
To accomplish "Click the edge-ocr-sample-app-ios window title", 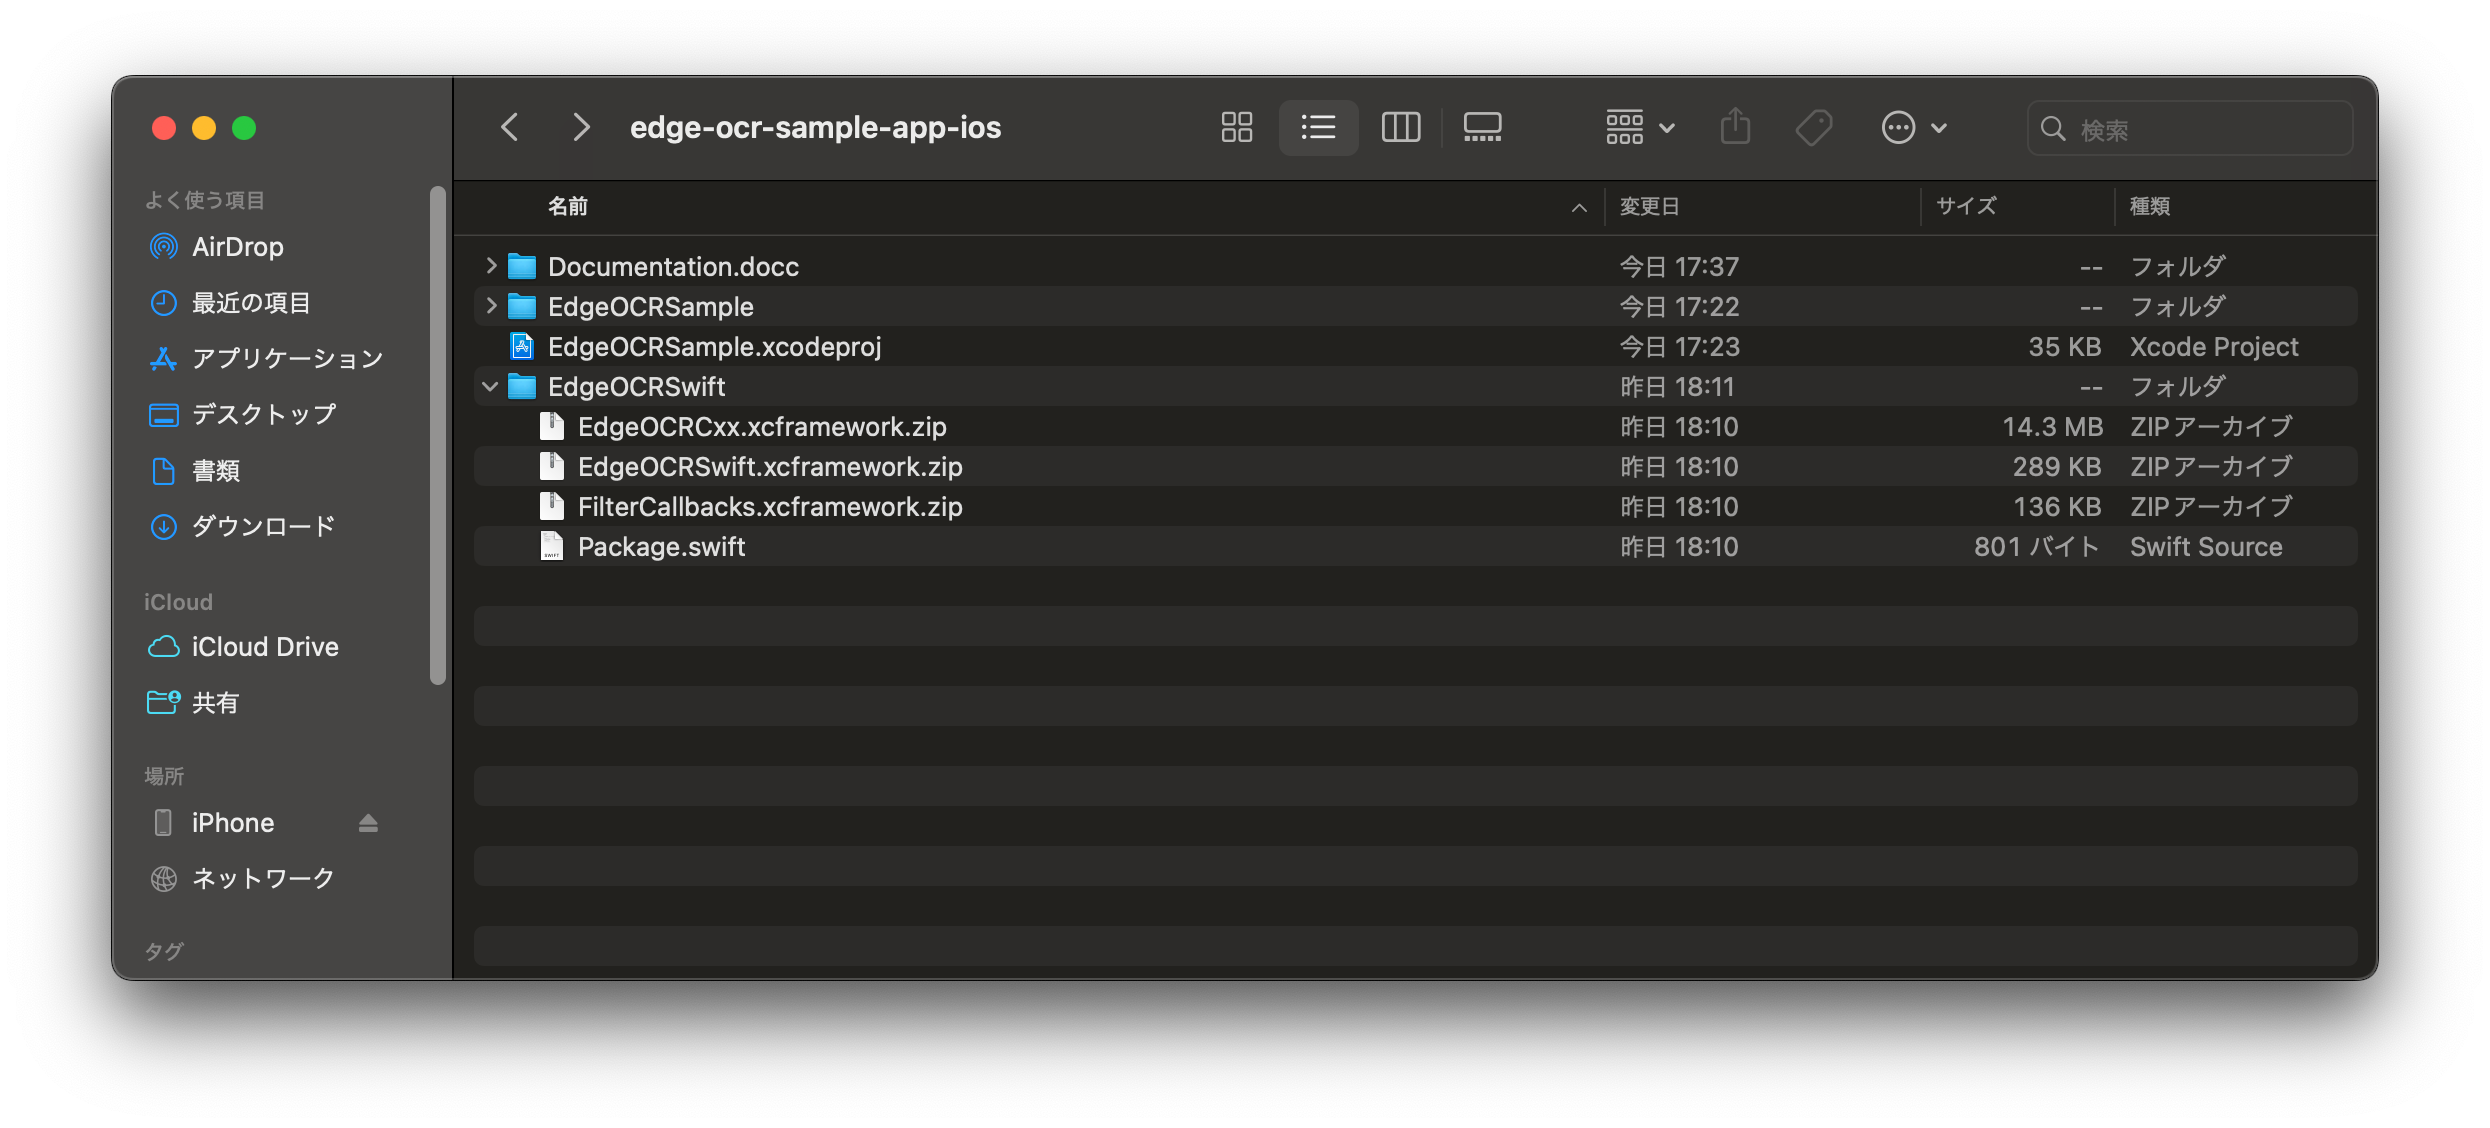I will point(815,128).
